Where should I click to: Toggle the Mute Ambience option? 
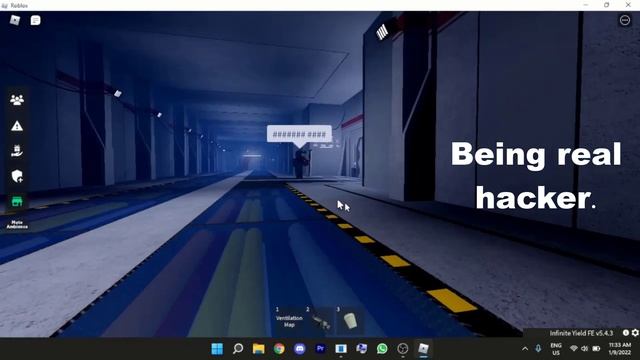click(x=17, y=224)
